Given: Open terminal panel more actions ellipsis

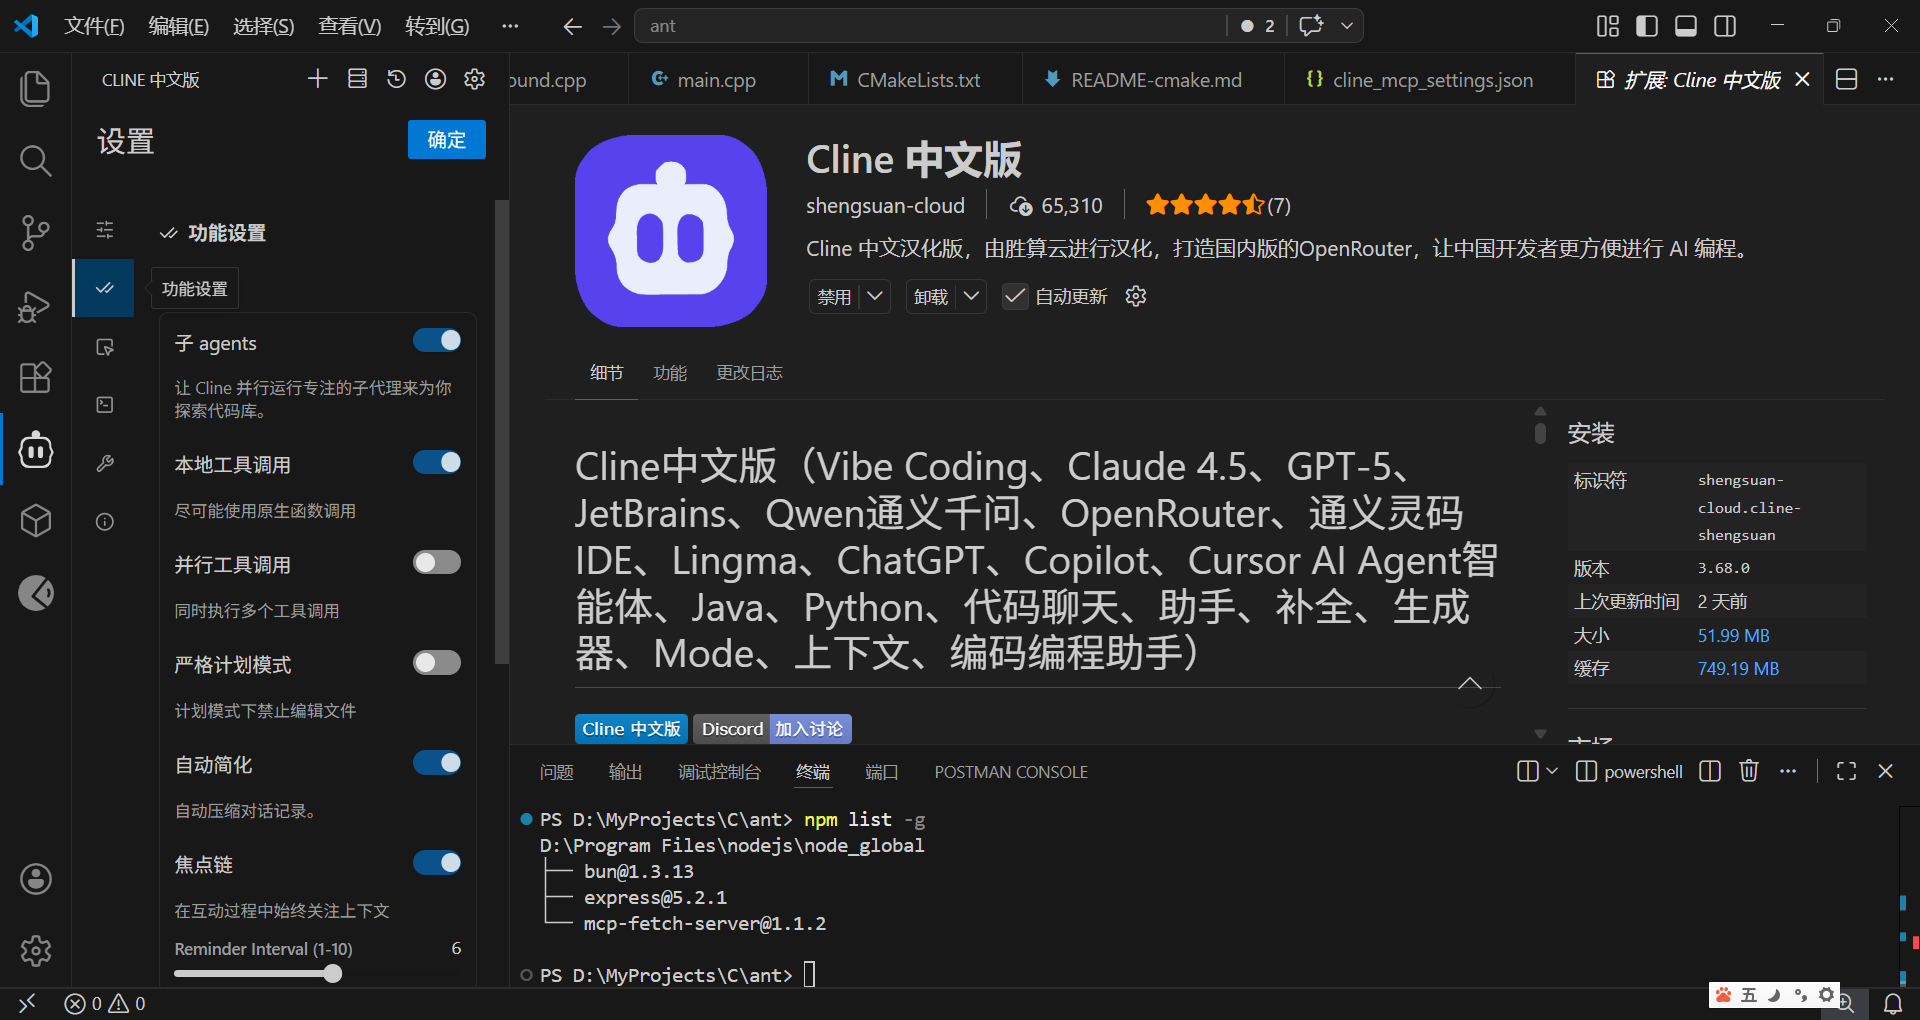Looking at the screenshot, I should [x=1788, y=771].
